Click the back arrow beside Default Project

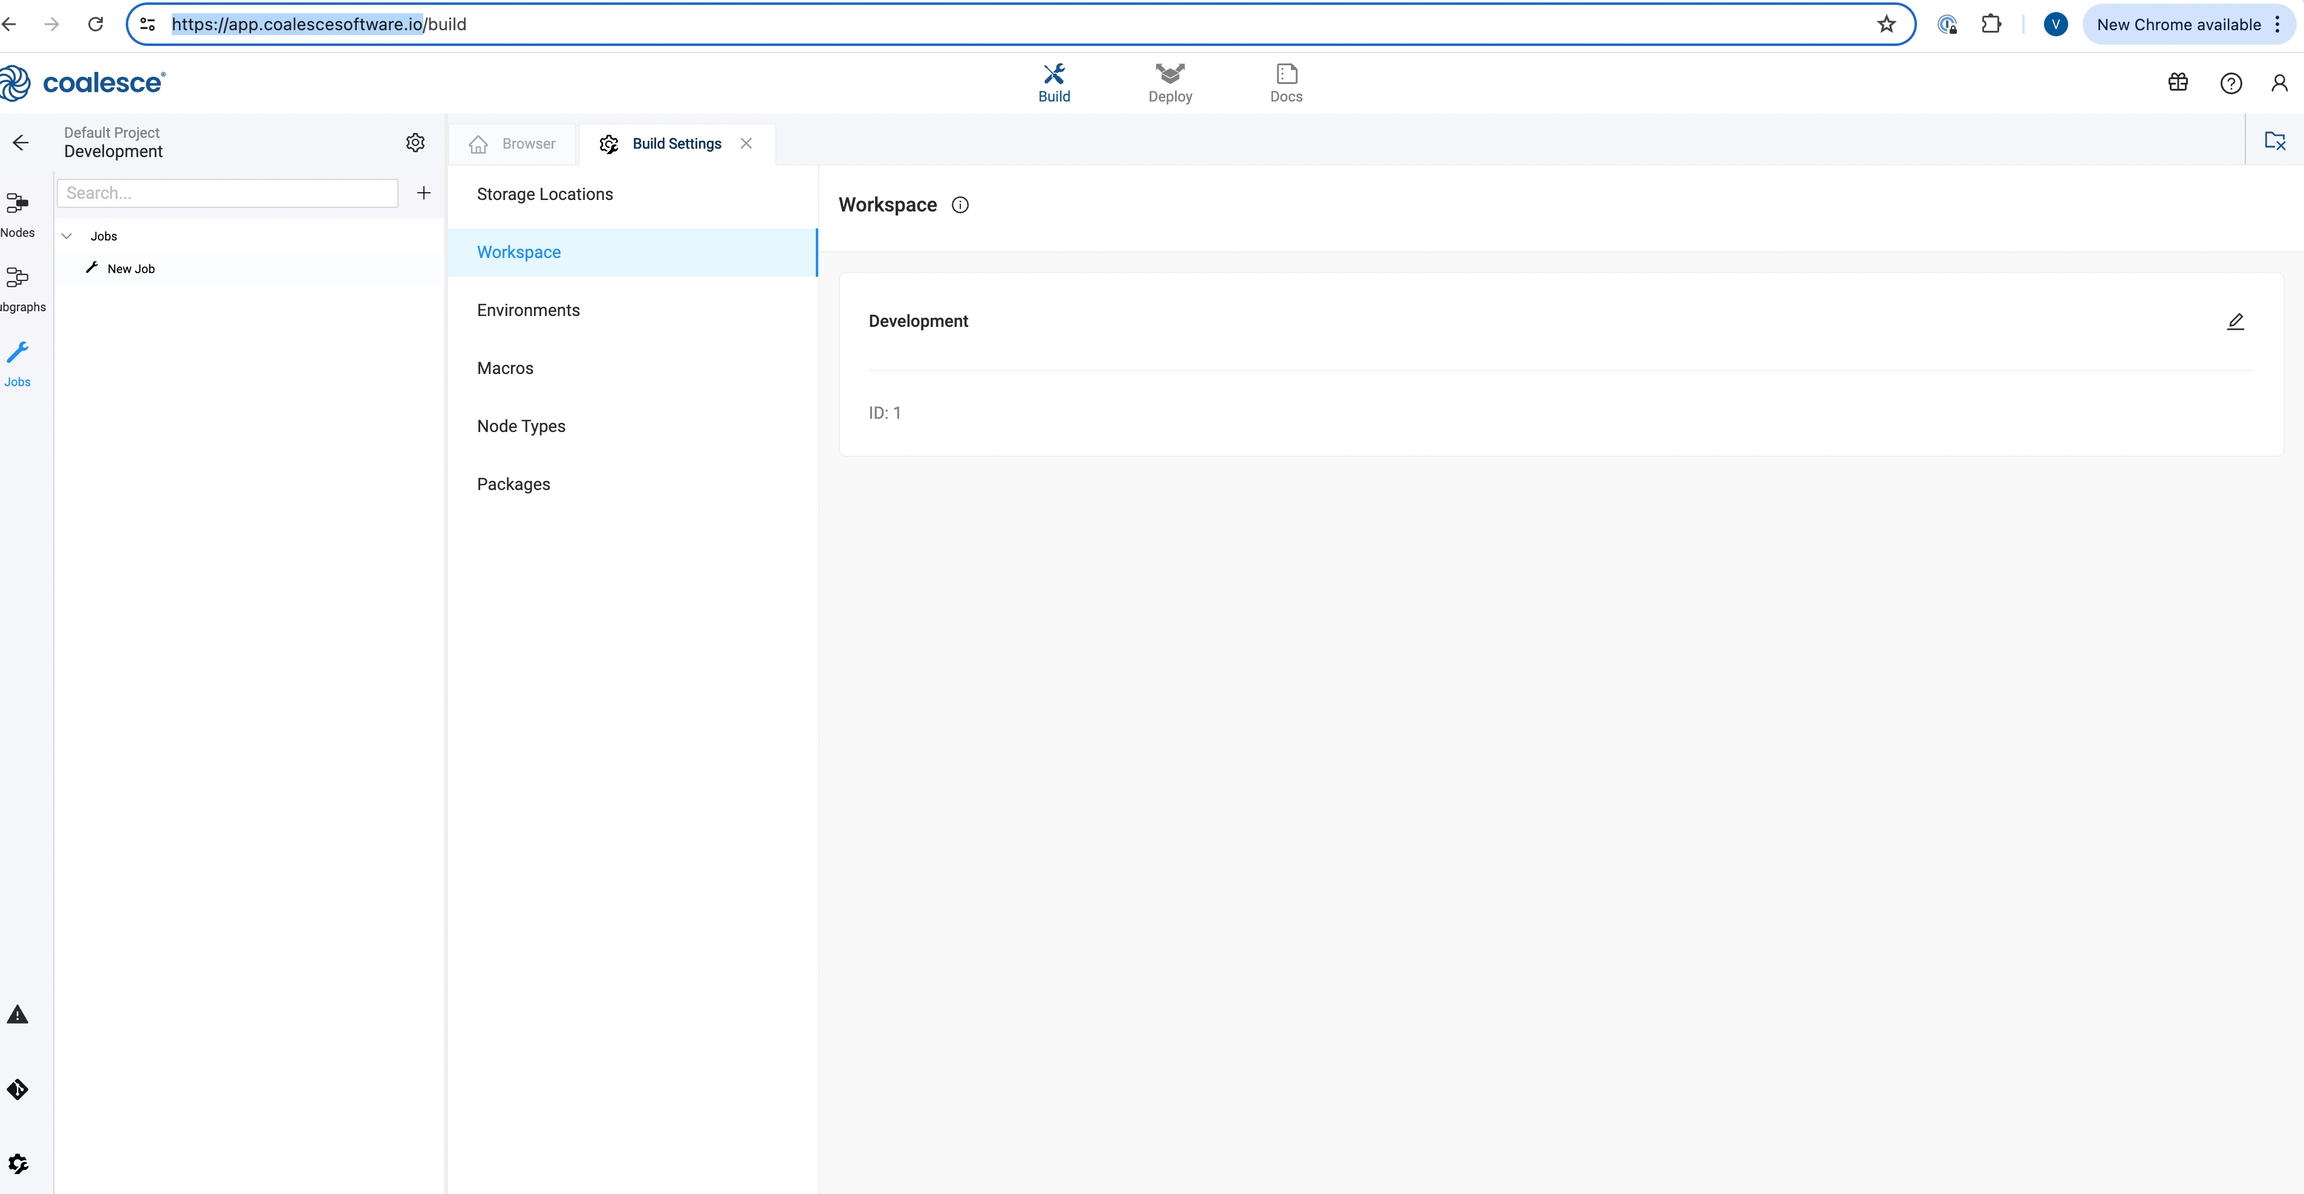21,142
